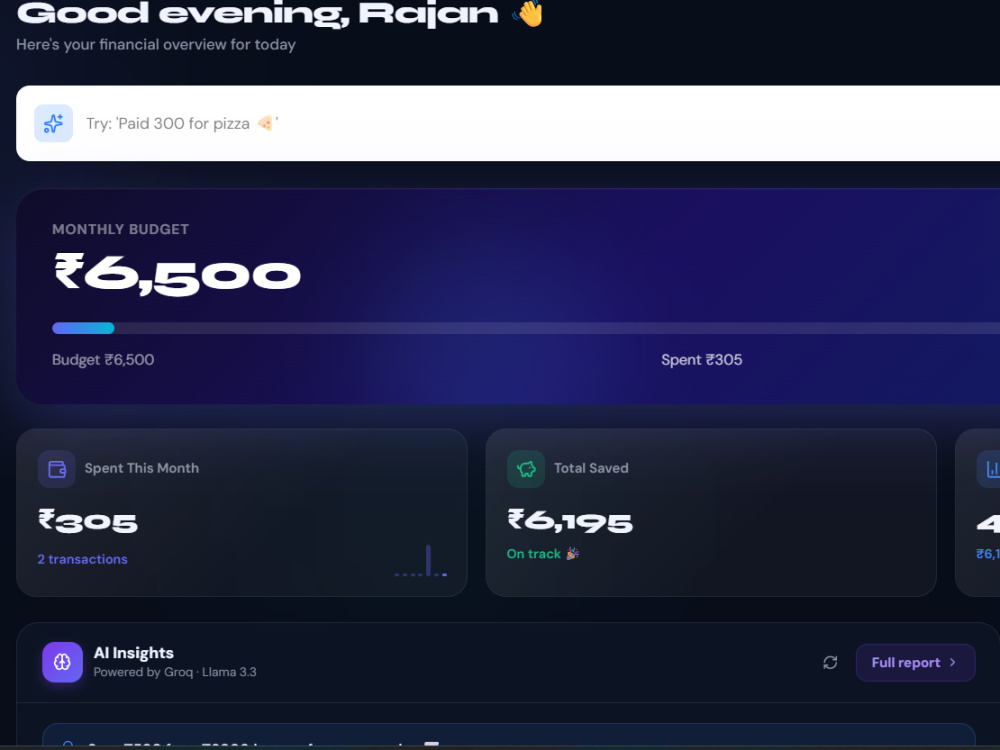Click the 'Budget ₹6,500' label

[x=103, y=359]
